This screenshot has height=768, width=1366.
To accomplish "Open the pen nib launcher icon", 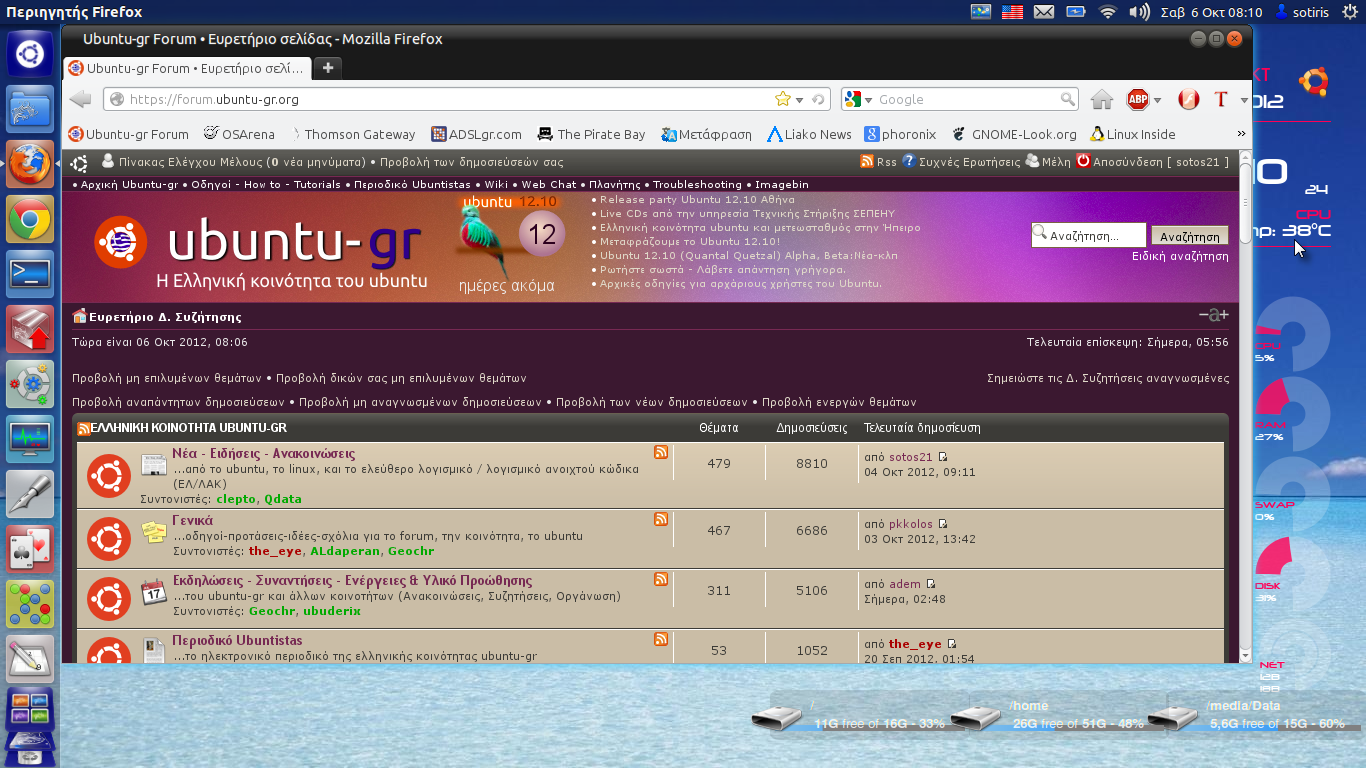I will point(29,494).
